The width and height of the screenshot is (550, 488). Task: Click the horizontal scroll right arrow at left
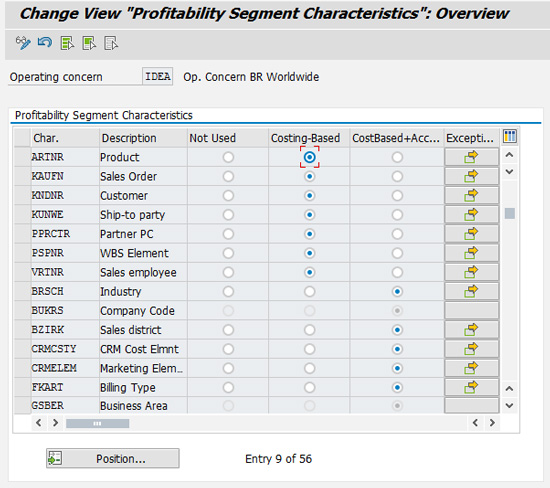tap(55, 423)
